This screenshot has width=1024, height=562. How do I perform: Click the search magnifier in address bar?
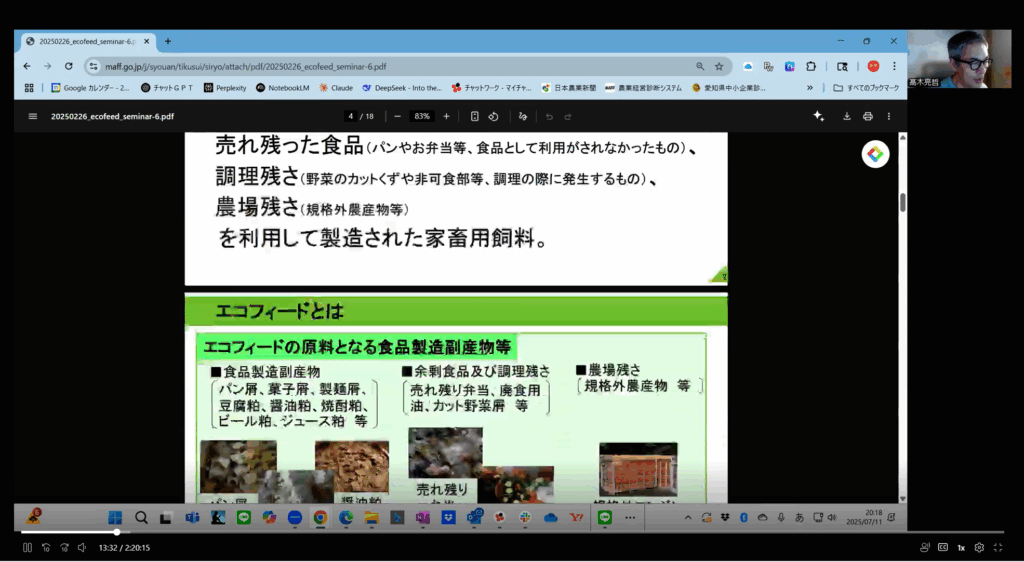700,67
